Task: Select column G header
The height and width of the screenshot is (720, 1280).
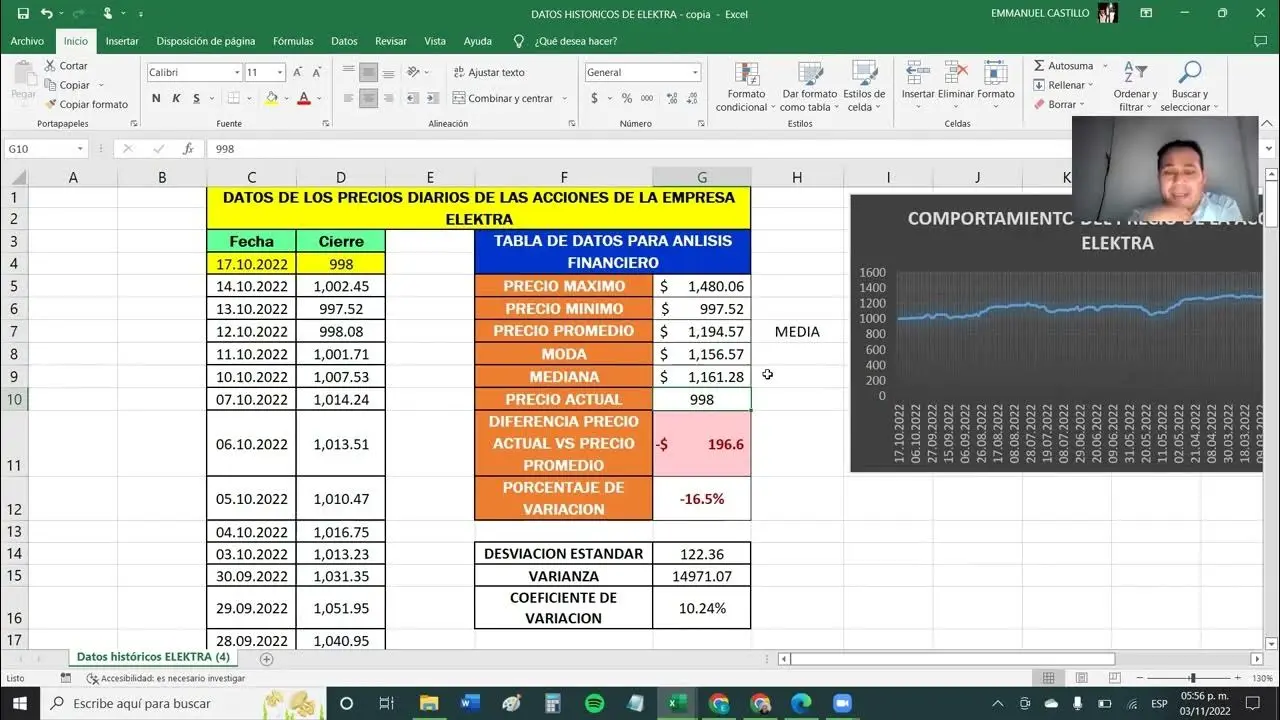Action: (702, 177)
